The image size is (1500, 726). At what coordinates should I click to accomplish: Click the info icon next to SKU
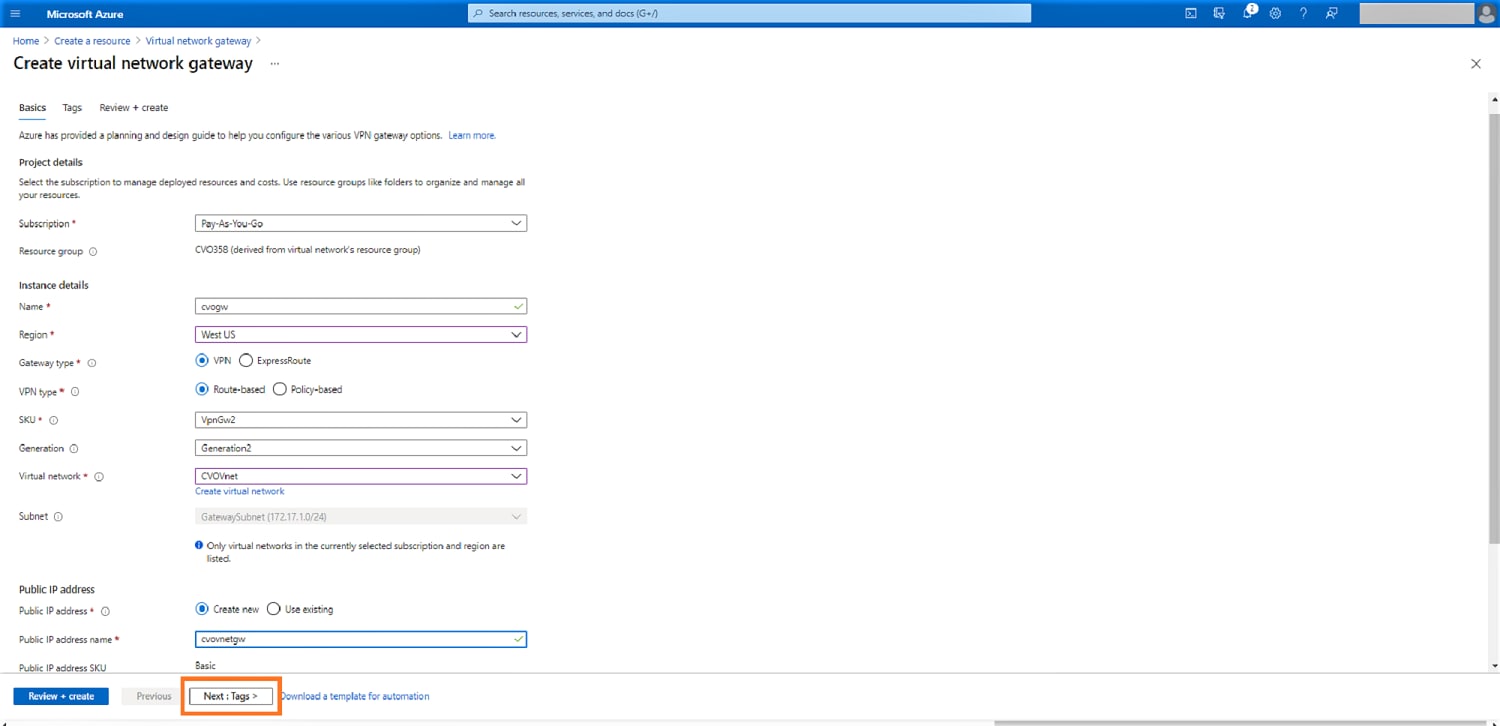click(54, 421)
